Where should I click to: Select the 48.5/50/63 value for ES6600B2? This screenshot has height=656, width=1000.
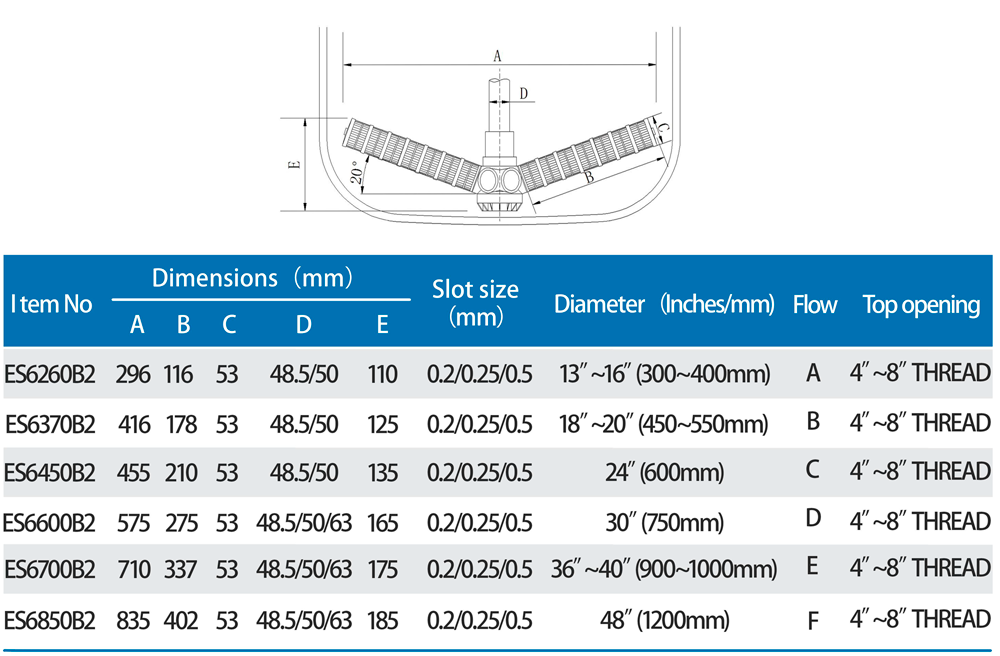(x=304, y=523)
